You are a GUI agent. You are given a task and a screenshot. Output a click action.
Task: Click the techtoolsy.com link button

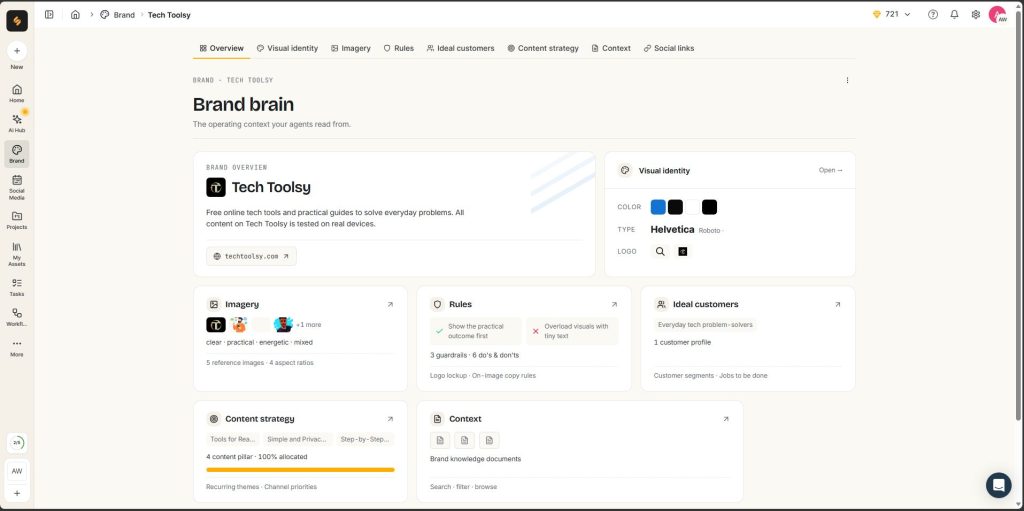pos(251,256)
